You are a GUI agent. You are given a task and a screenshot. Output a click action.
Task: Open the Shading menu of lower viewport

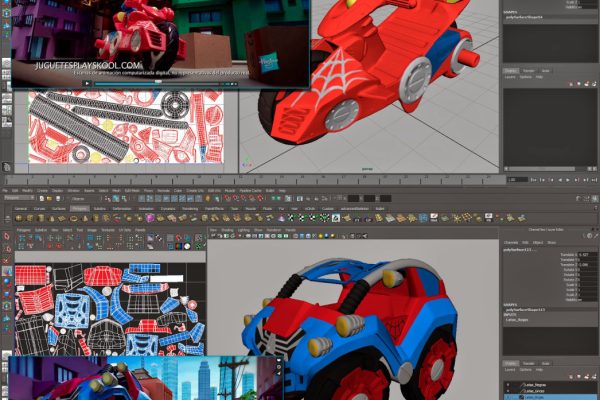pos(228,230)
